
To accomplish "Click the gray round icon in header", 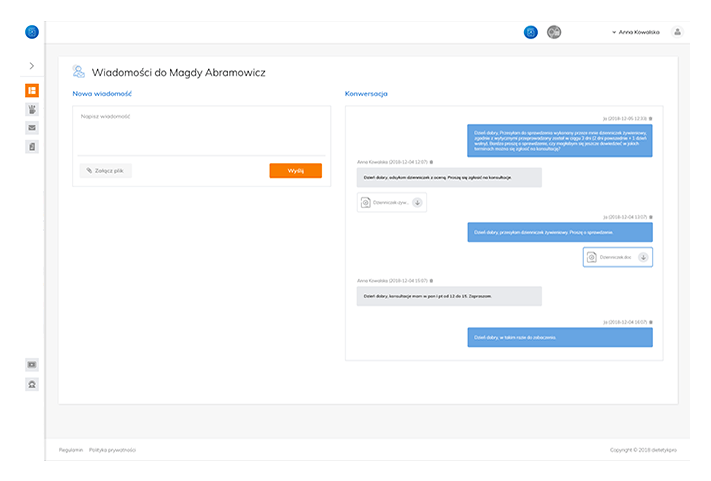I will click(x=554, y=32).
